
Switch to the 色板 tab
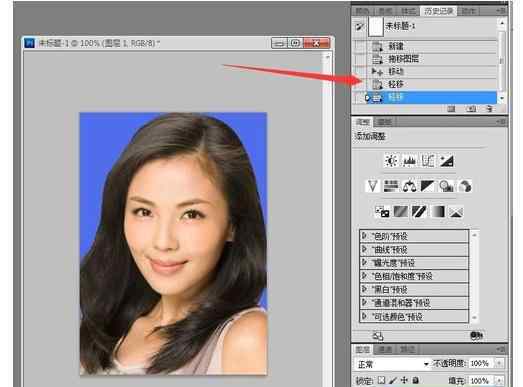point(385,11)
